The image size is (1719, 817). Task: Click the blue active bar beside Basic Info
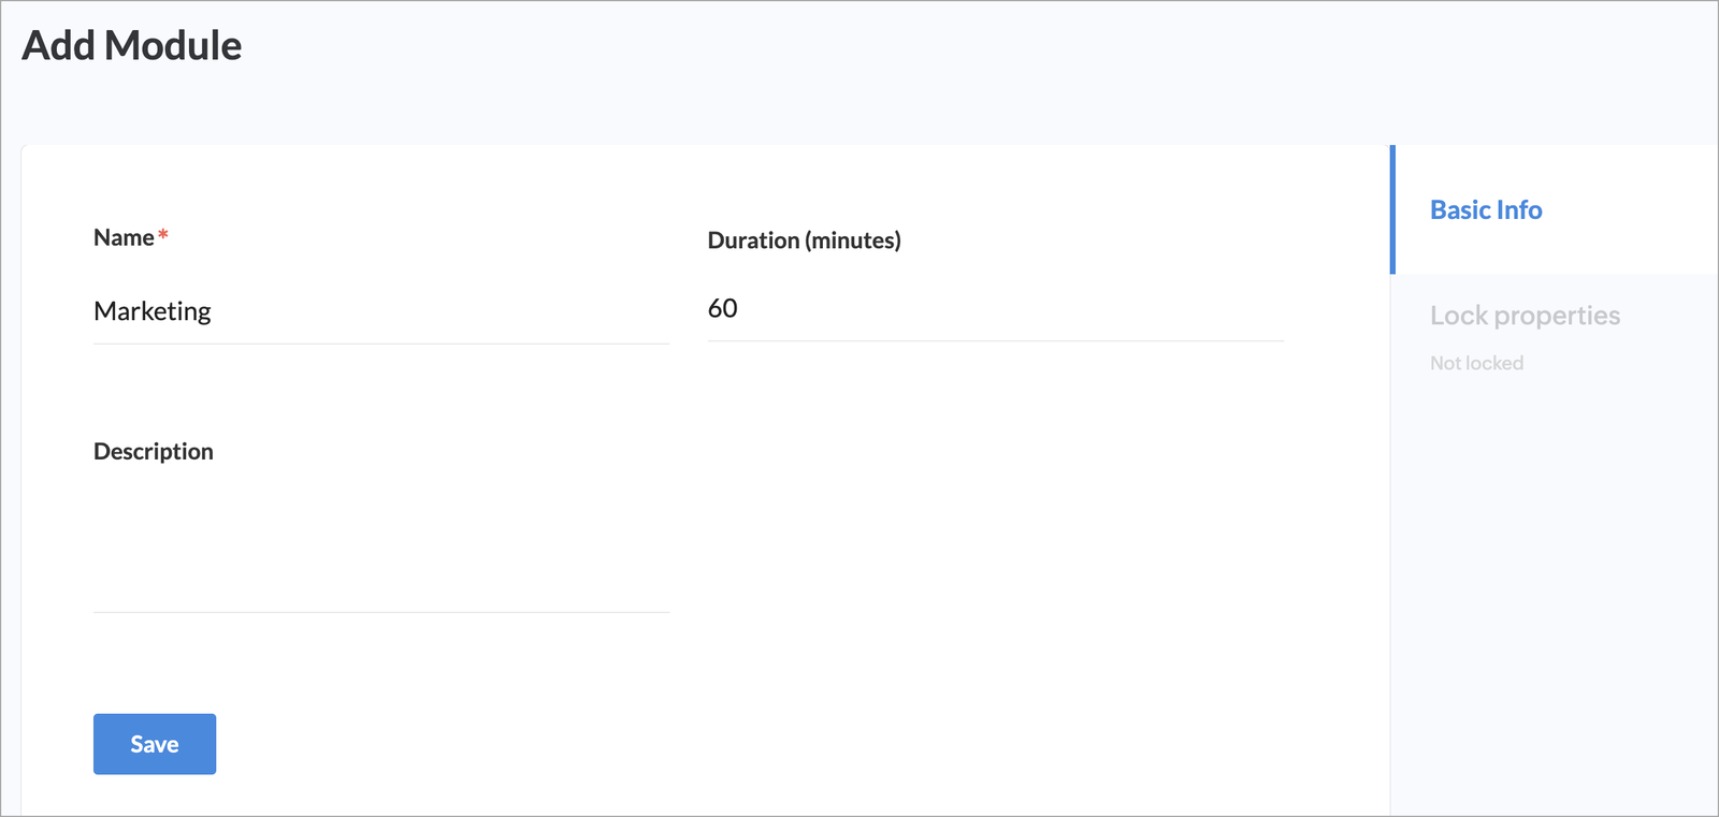(1392, 210)
